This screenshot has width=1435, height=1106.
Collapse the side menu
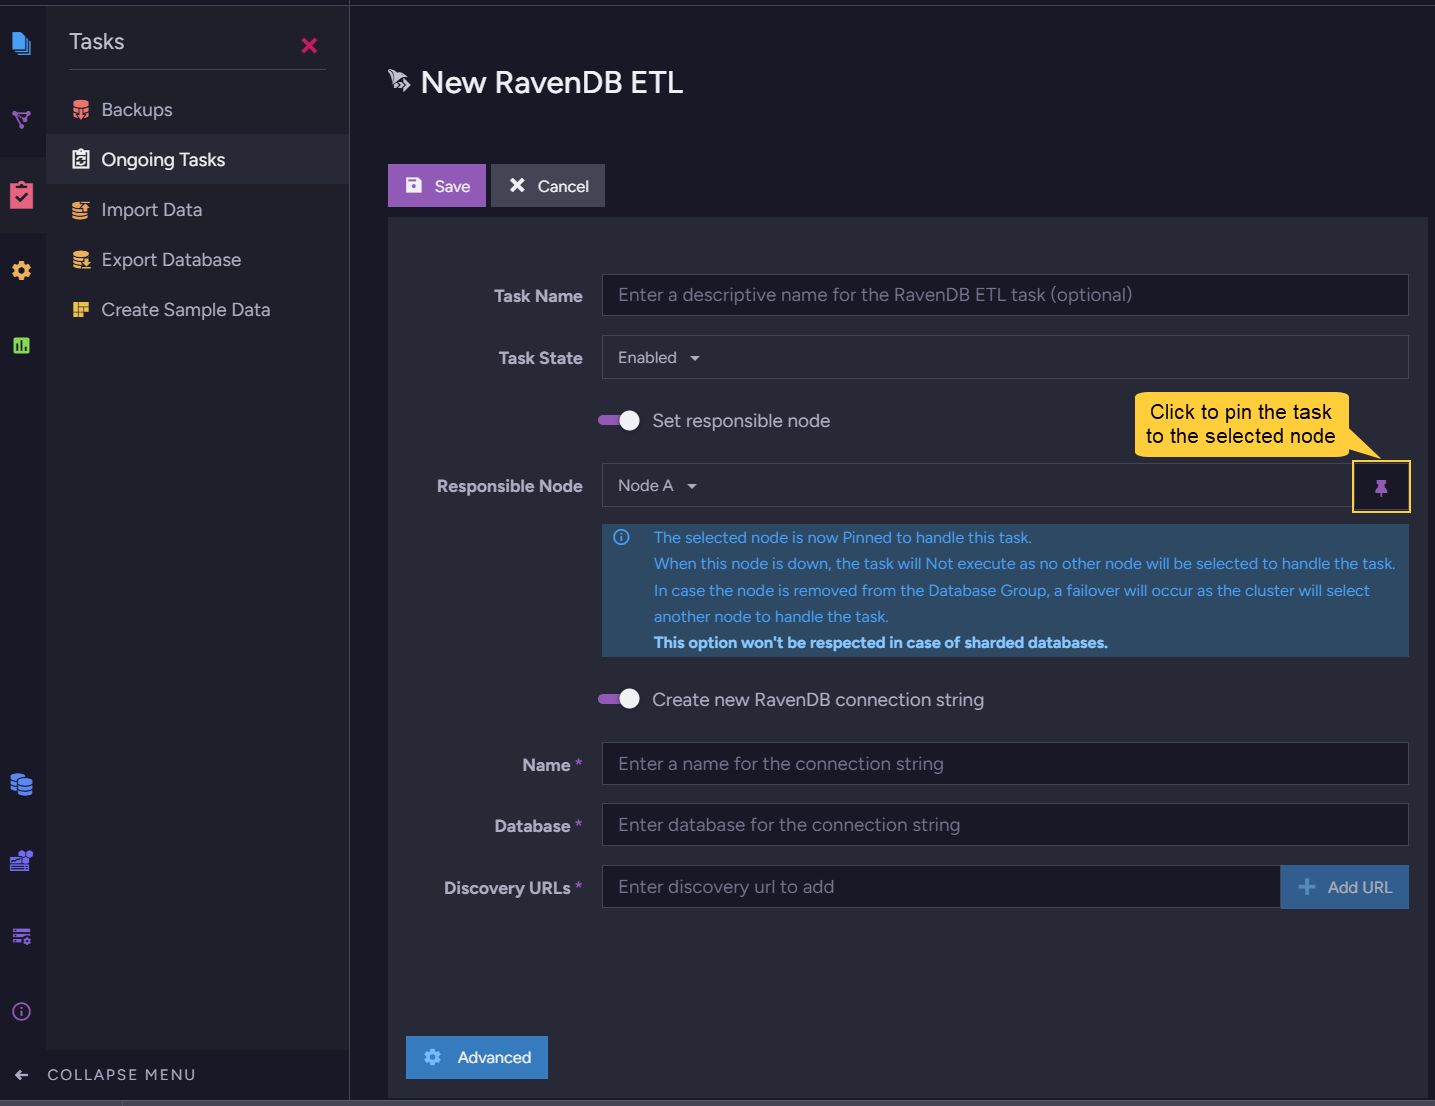point(105,1075)
